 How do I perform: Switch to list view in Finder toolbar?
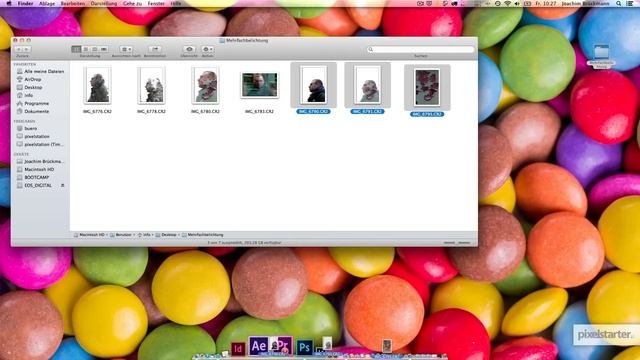point(85,49)
